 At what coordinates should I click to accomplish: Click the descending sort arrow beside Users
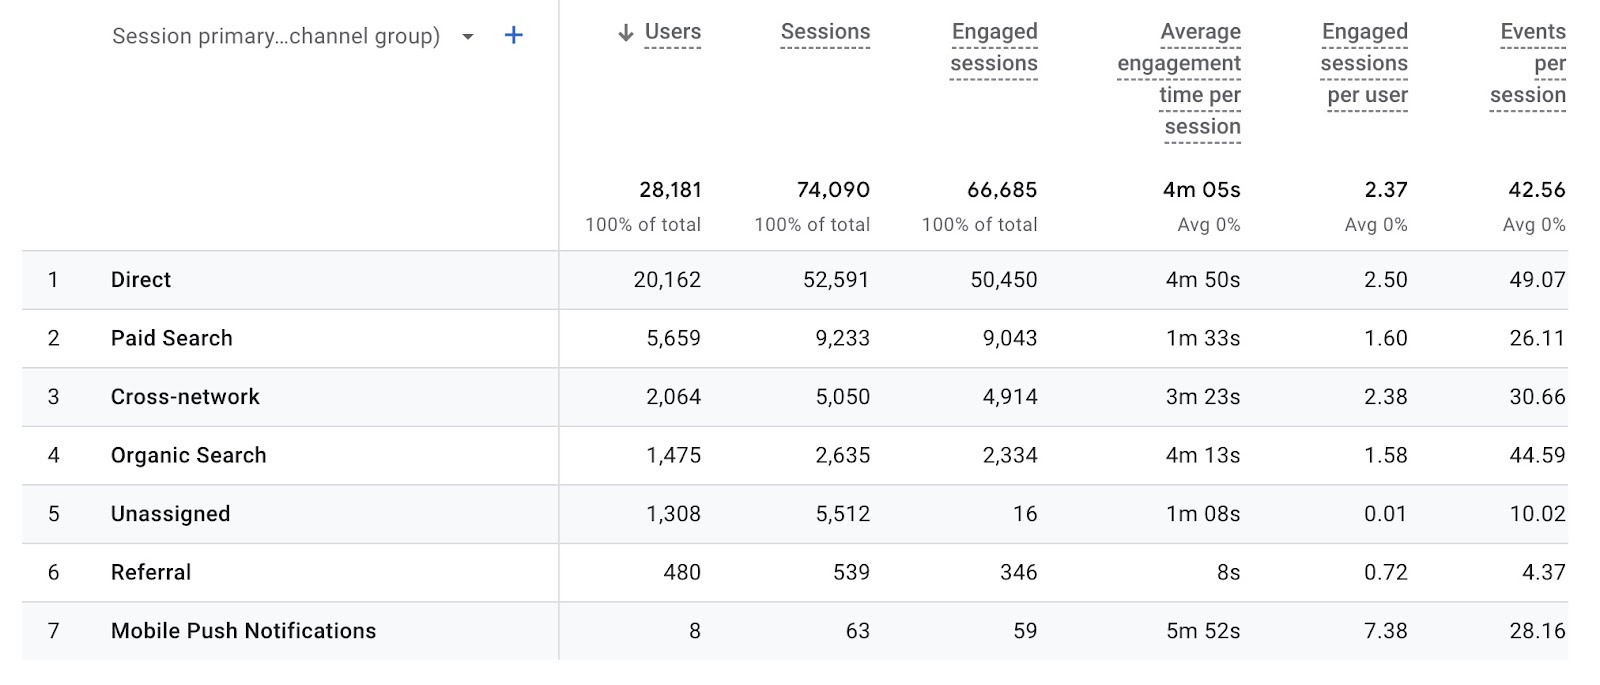click(x=625, y=32)
